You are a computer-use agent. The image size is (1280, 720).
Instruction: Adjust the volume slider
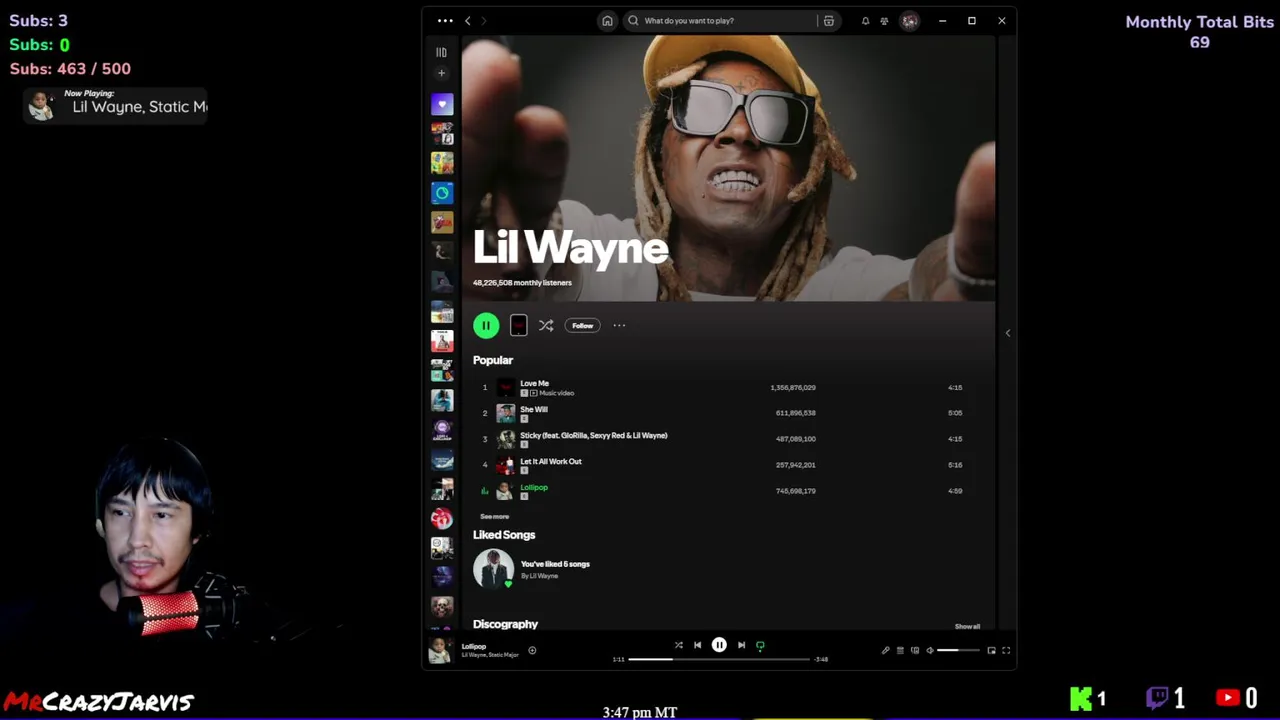tap(960, 650)
